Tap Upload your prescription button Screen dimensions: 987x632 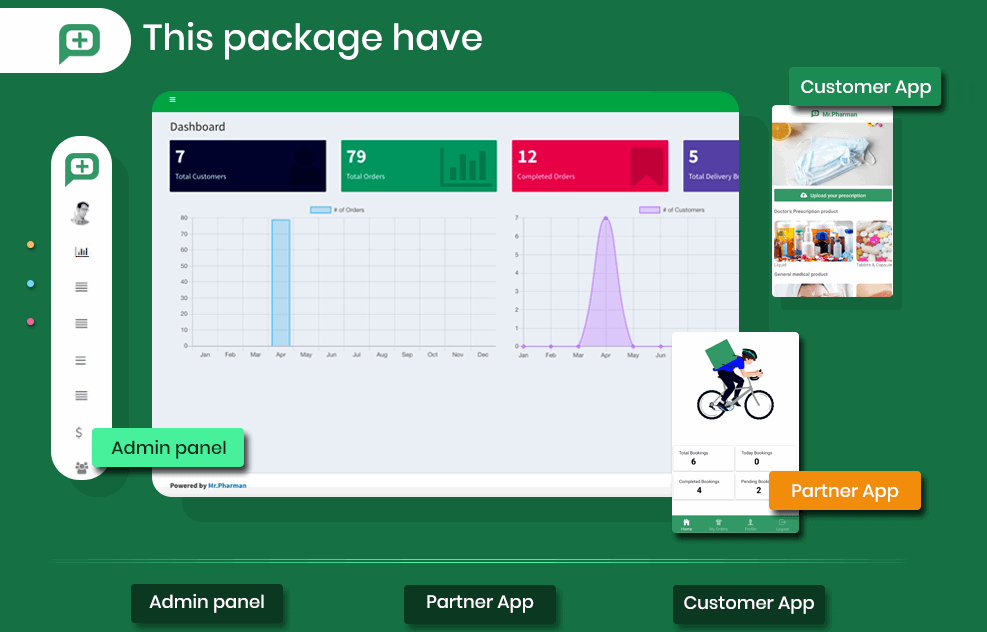tap(833, 195)
